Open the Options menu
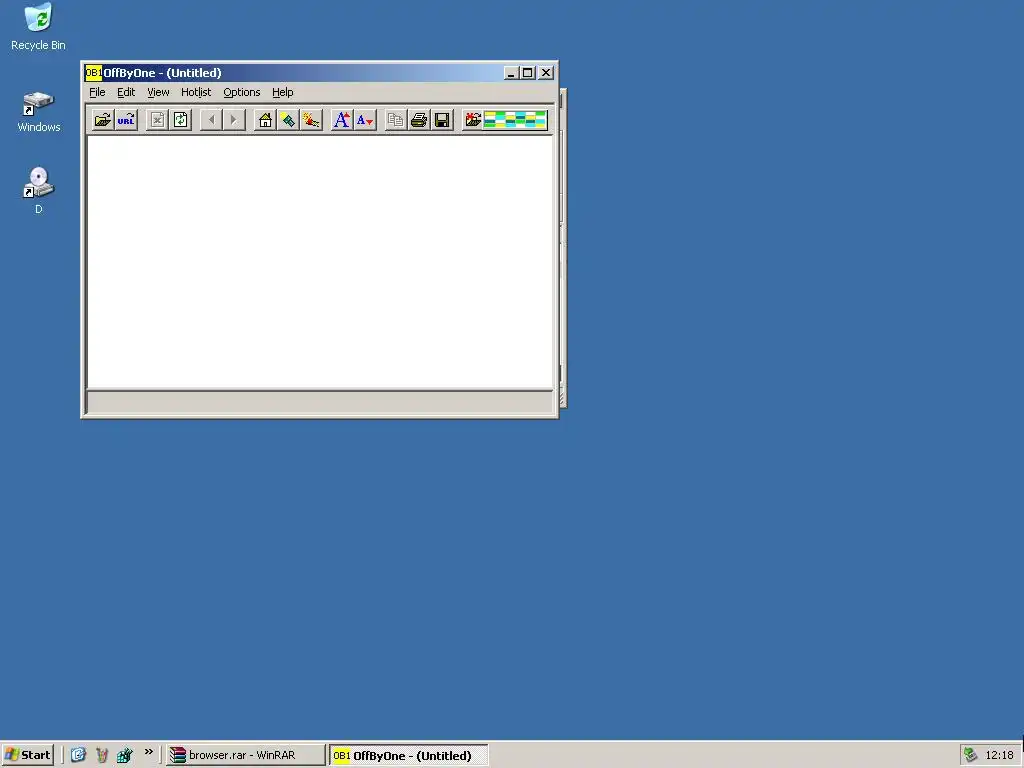The height and width of the screenshot is (768, 1024). tap(242, 92)
